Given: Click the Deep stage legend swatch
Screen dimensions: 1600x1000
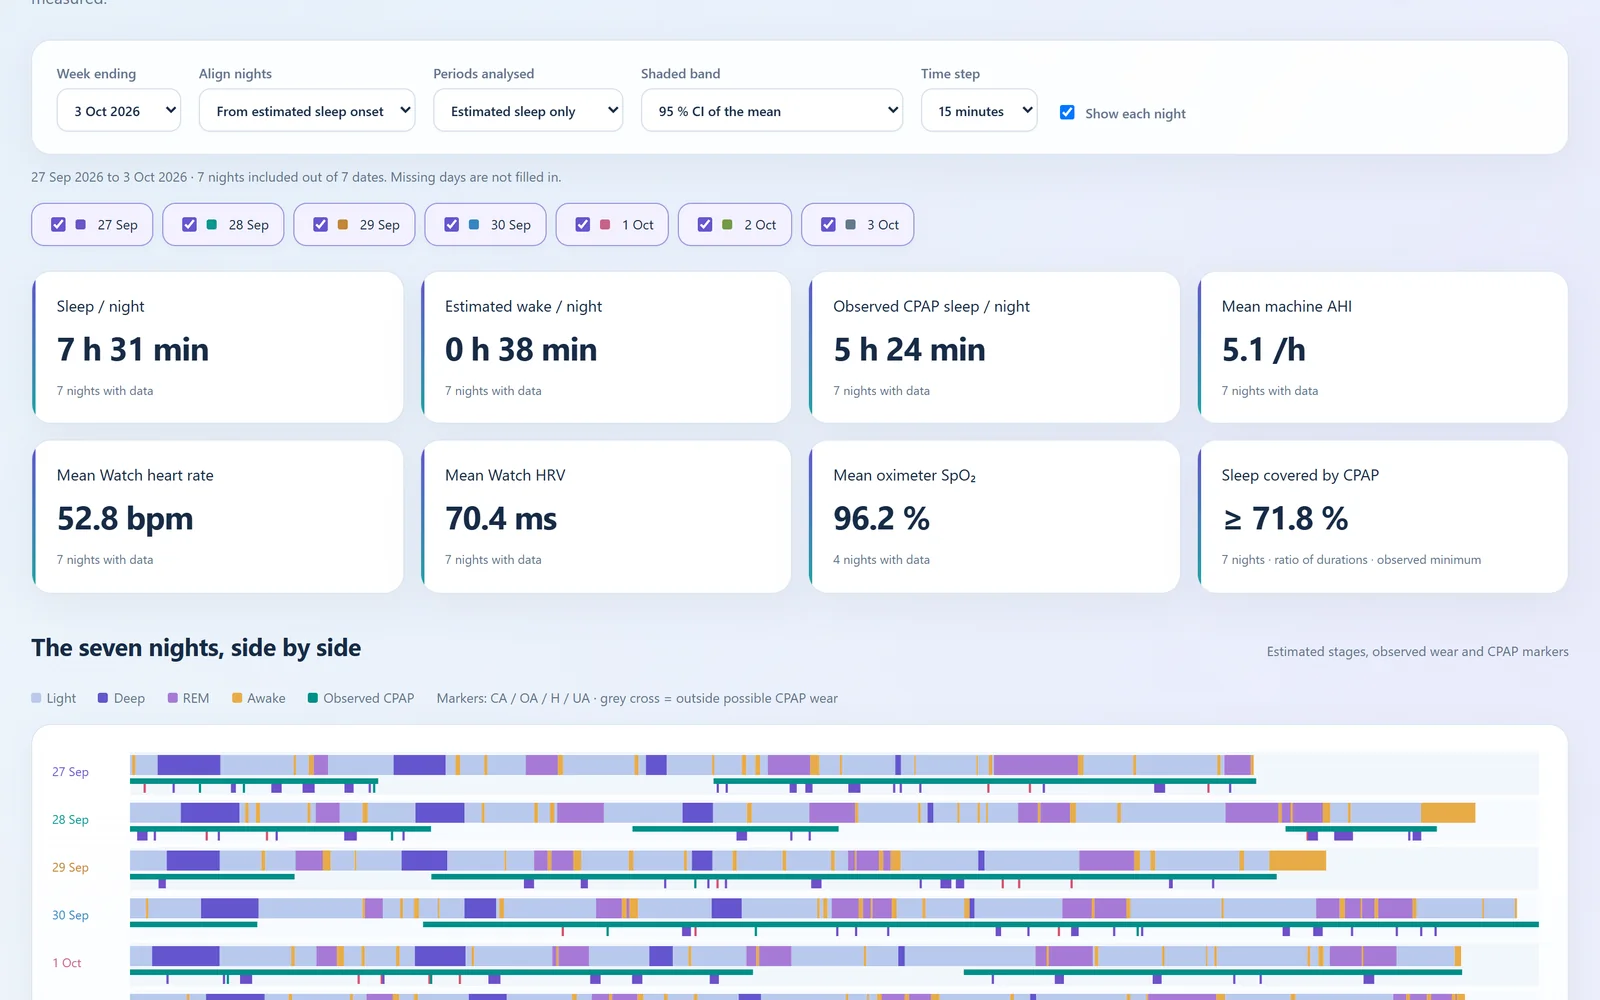Looking at the screenshot, I should pyautogui.click(x=103, y=698).
